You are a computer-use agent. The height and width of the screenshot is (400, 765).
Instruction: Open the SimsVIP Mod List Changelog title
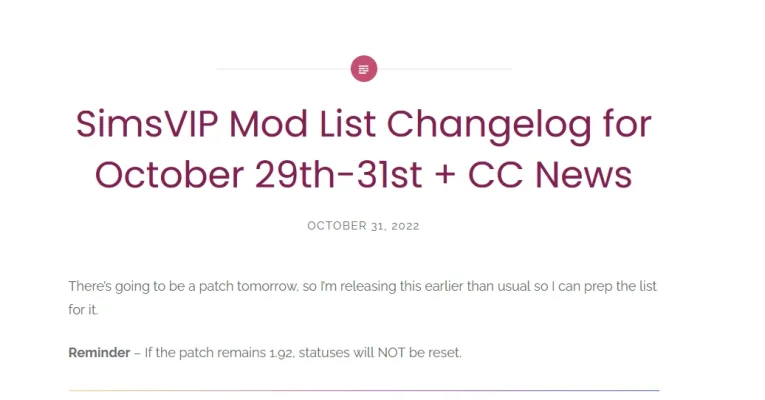tap(363, 149)
